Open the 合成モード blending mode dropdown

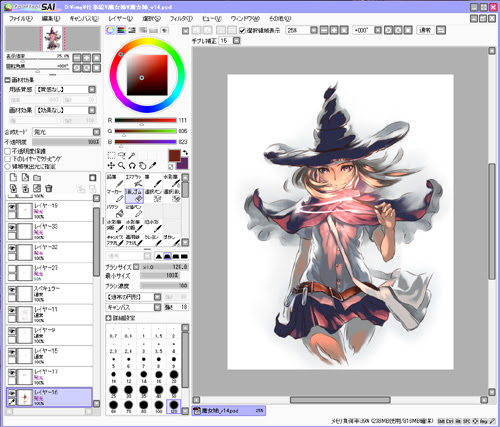click(66, 132)
